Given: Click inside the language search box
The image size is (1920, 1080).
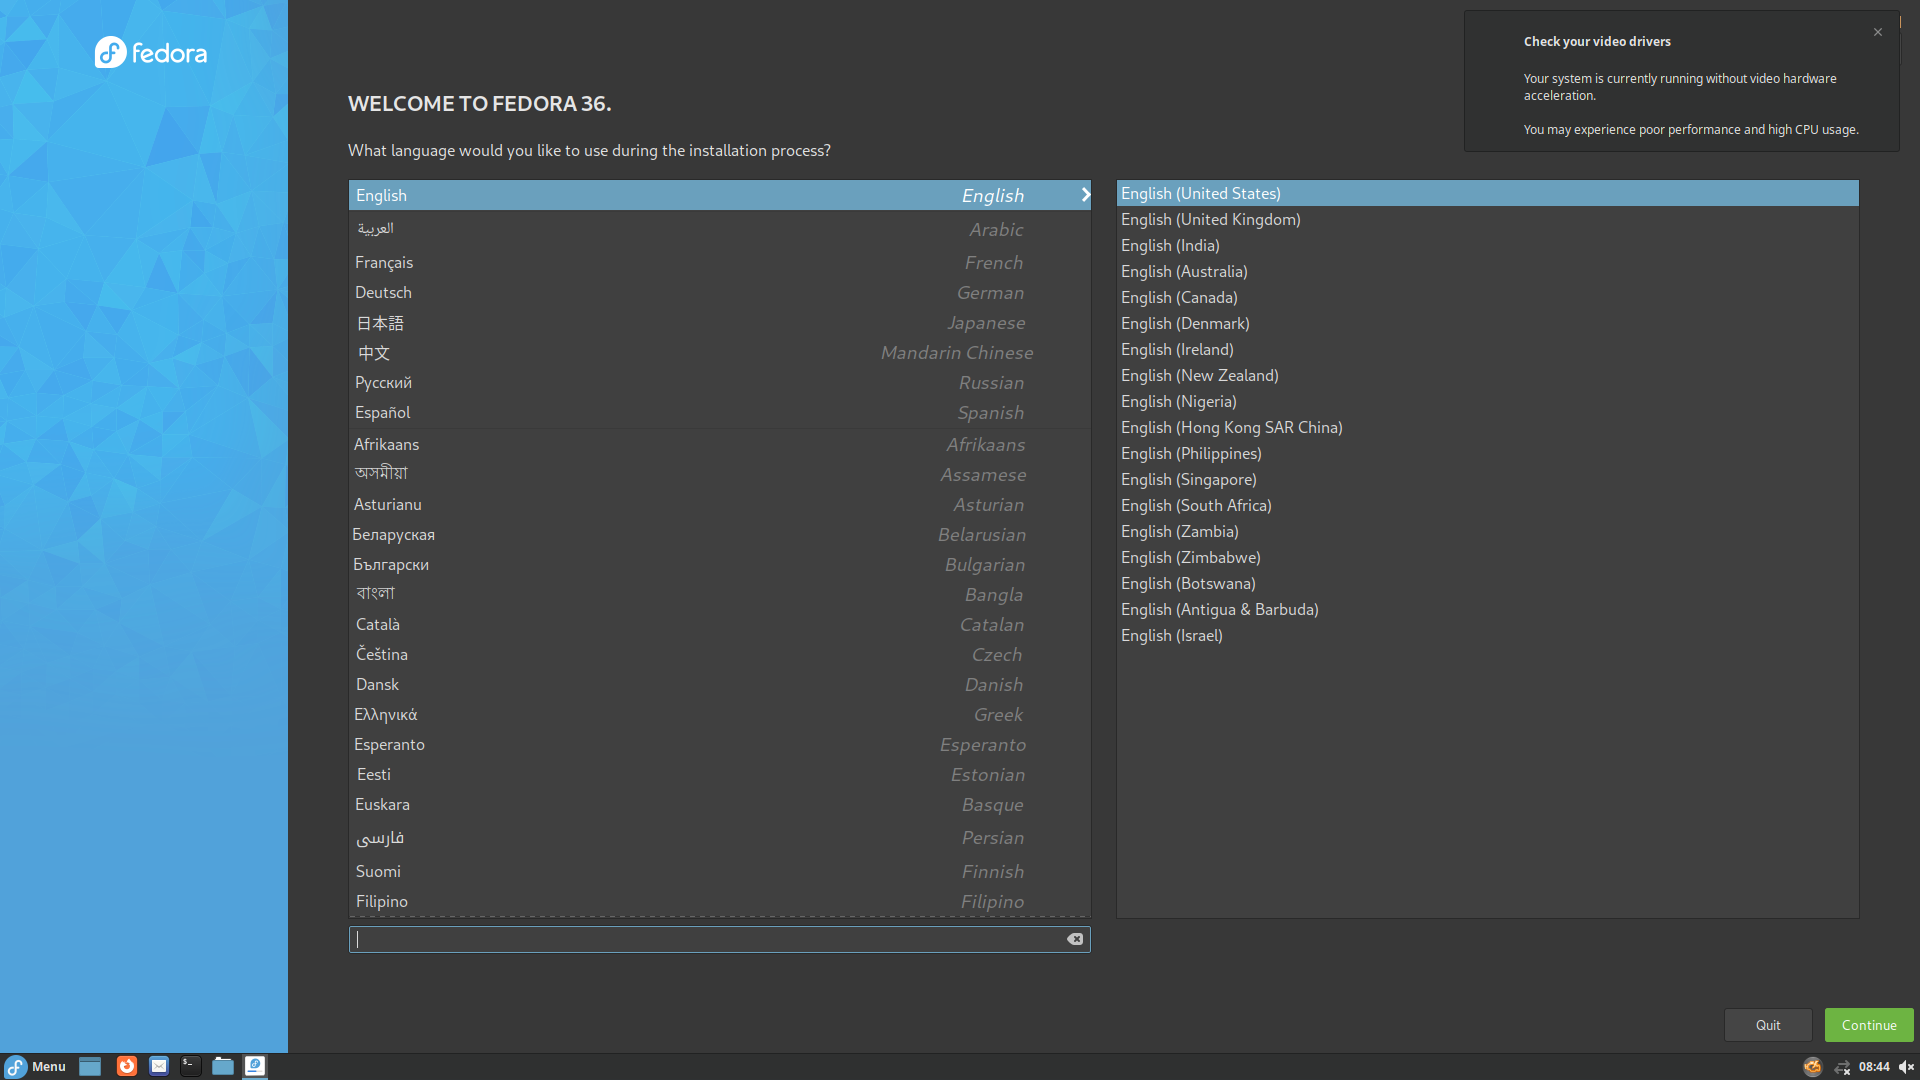Looking at the screenshot, I should (700, 939).
